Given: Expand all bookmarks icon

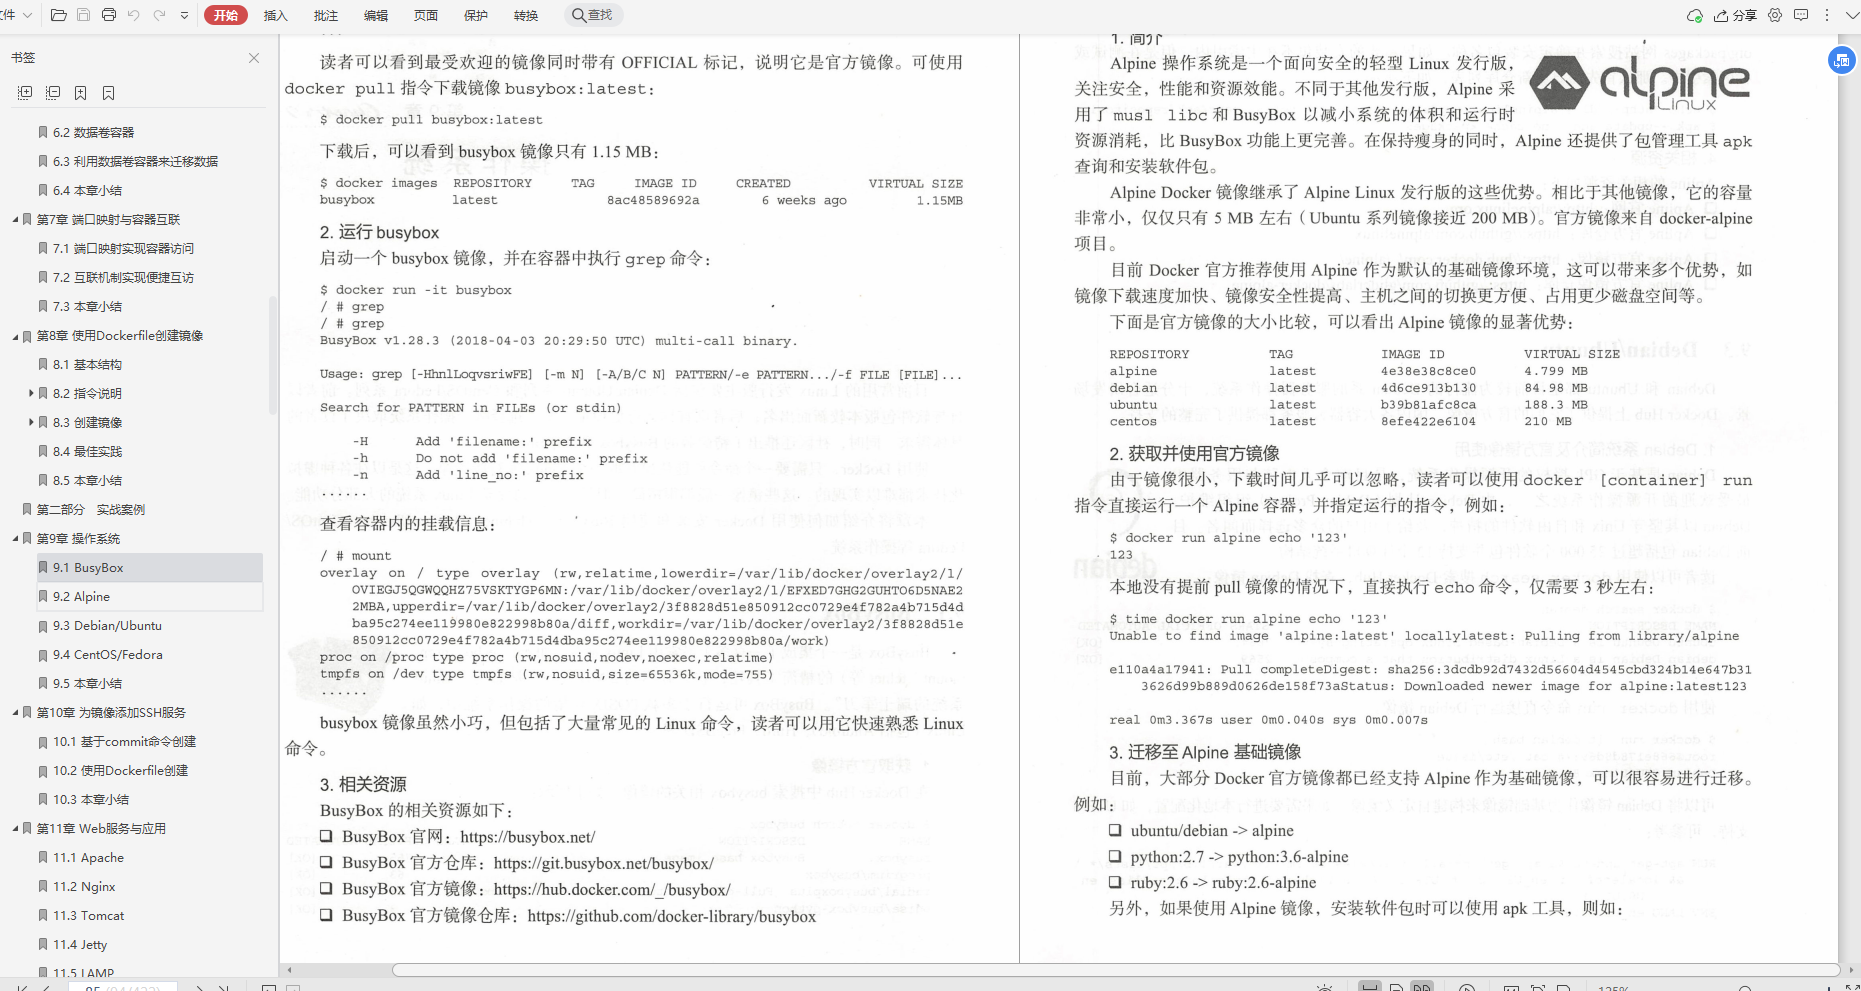Looking at the screenshot, I should pyautogui.click(x=25, y=93).
